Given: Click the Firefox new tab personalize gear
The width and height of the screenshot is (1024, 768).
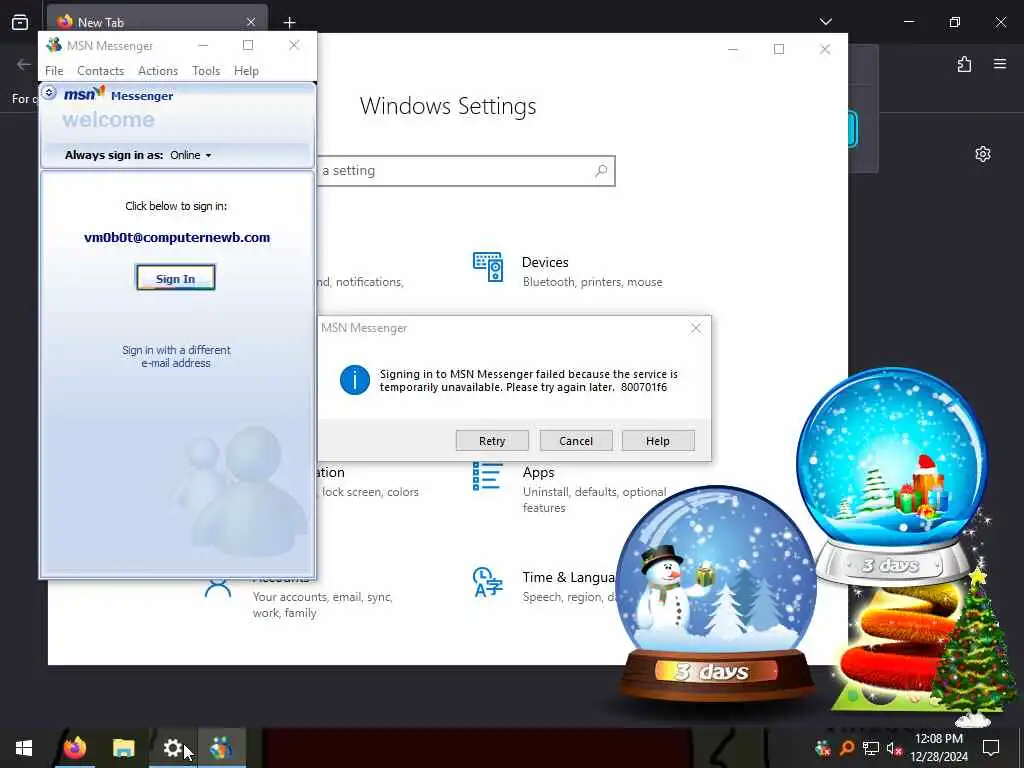Looking at the screenshot, I should click(983, 154).
